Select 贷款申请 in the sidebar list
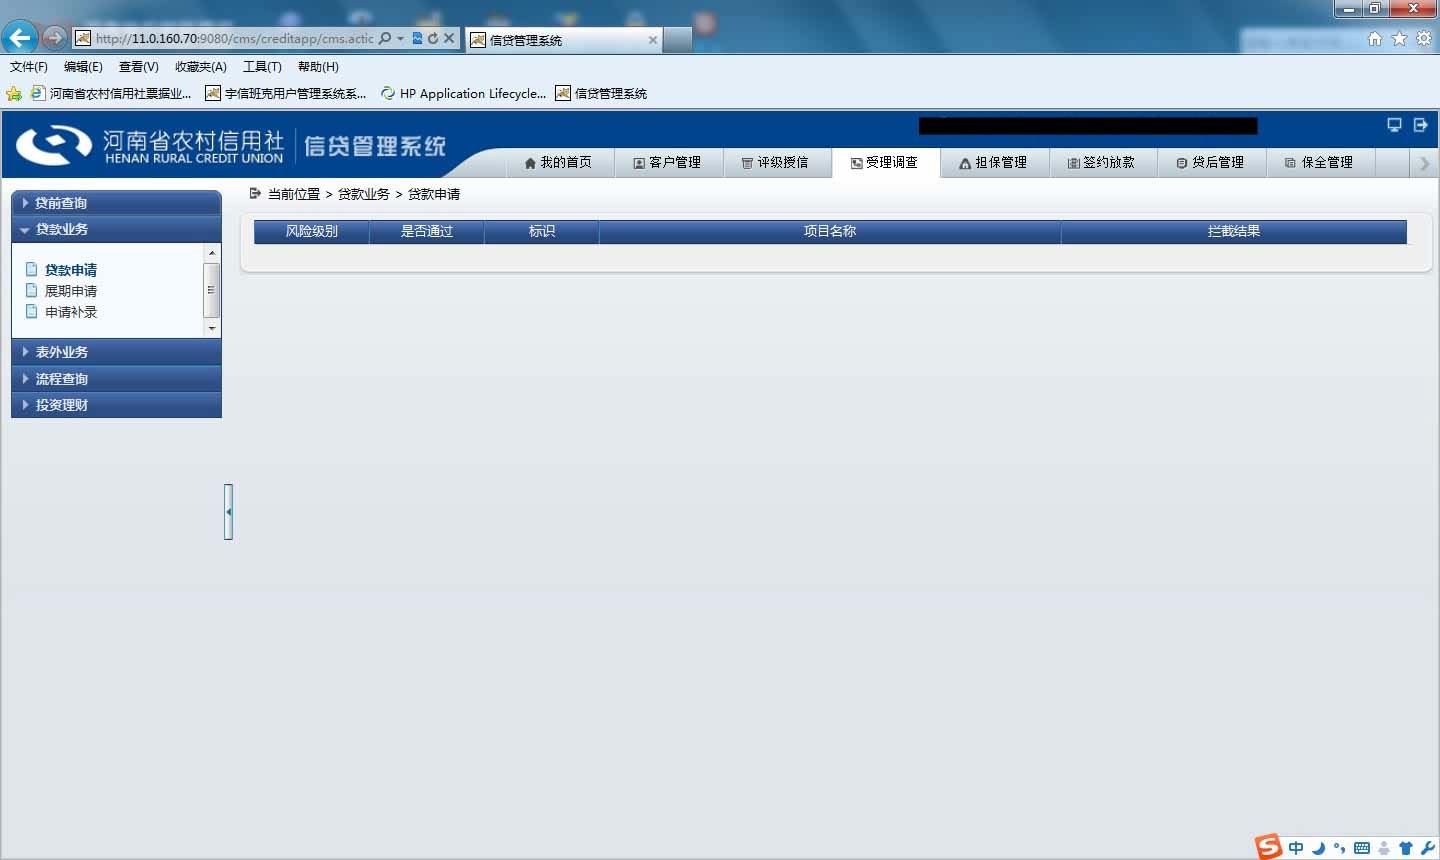 coord(70,270)
